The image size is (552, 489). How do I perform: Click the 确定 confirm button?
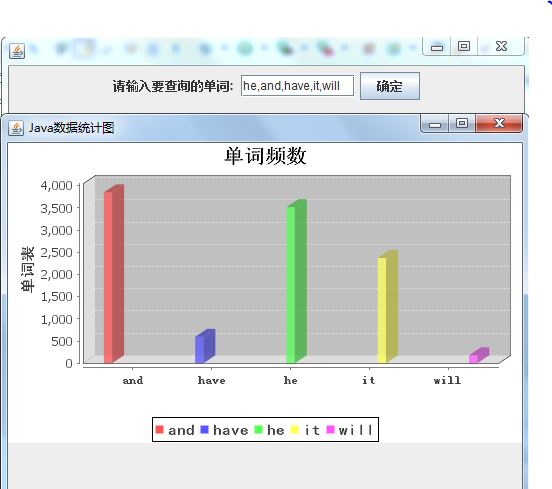(x=390, y=86)
